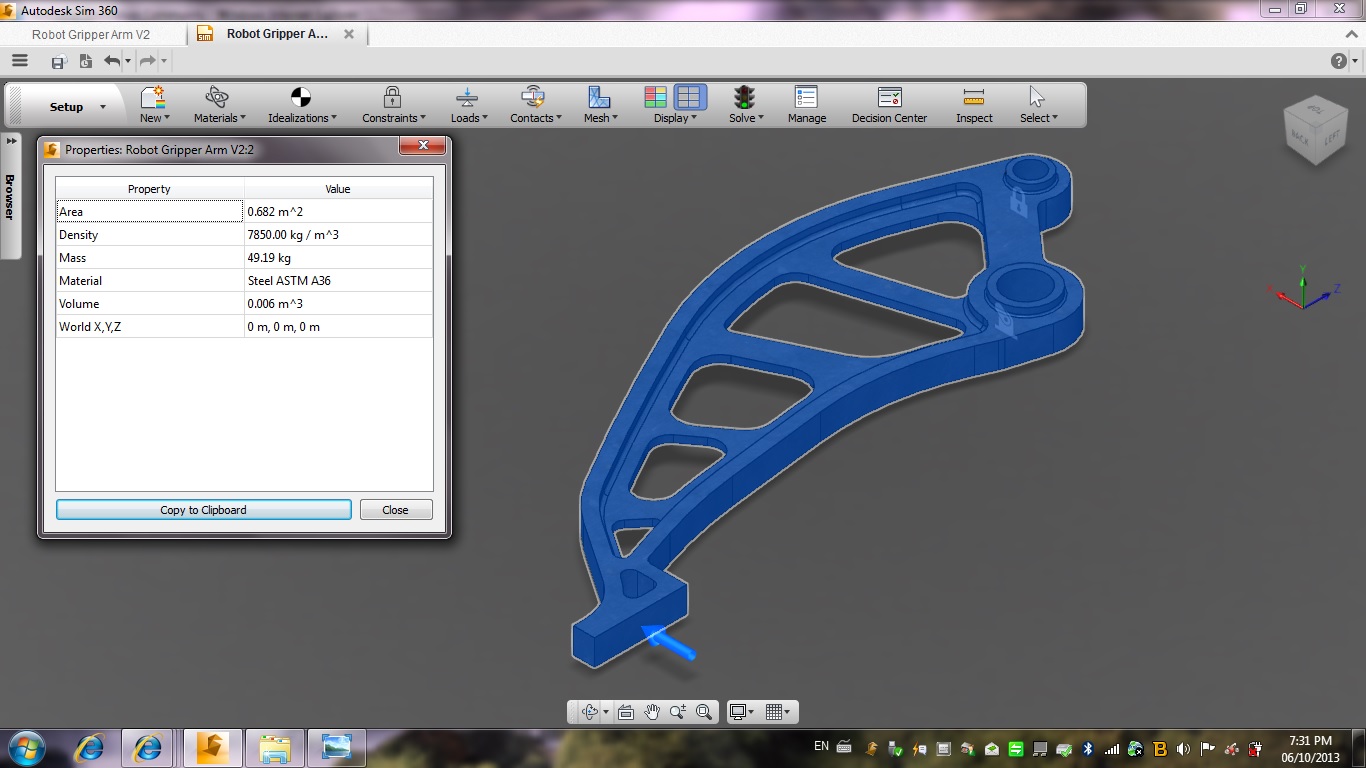This screenshot has width=1366, height=768.
Task: Select the Zoom Window magnifier tool
Action: pyautogui.click(x=704, y=712)
